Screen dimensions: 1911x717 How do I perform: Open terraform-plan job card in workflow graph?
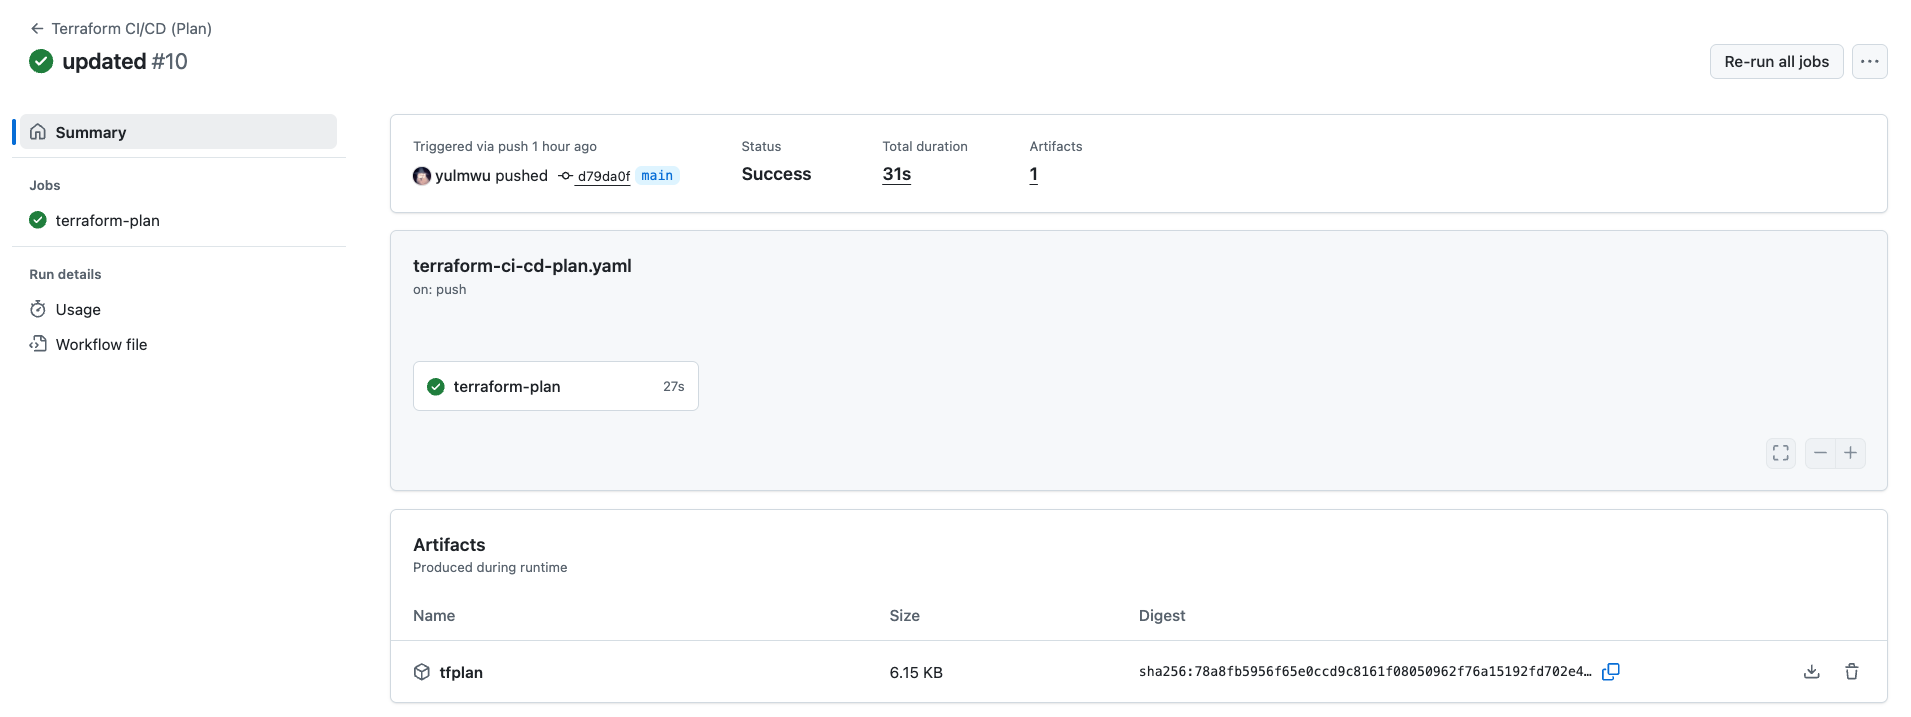click(x=556, y=386)
